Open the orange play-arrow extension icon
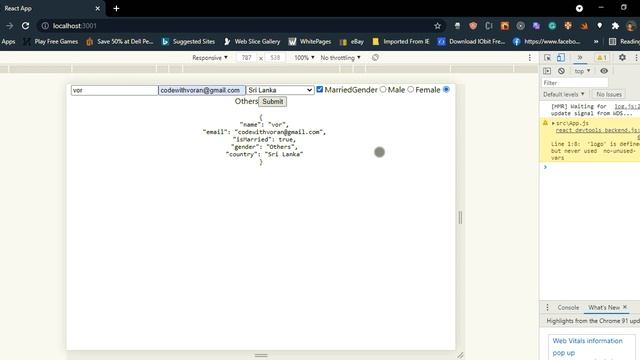This screenshot has height=360, width=640. click(504, 26)
